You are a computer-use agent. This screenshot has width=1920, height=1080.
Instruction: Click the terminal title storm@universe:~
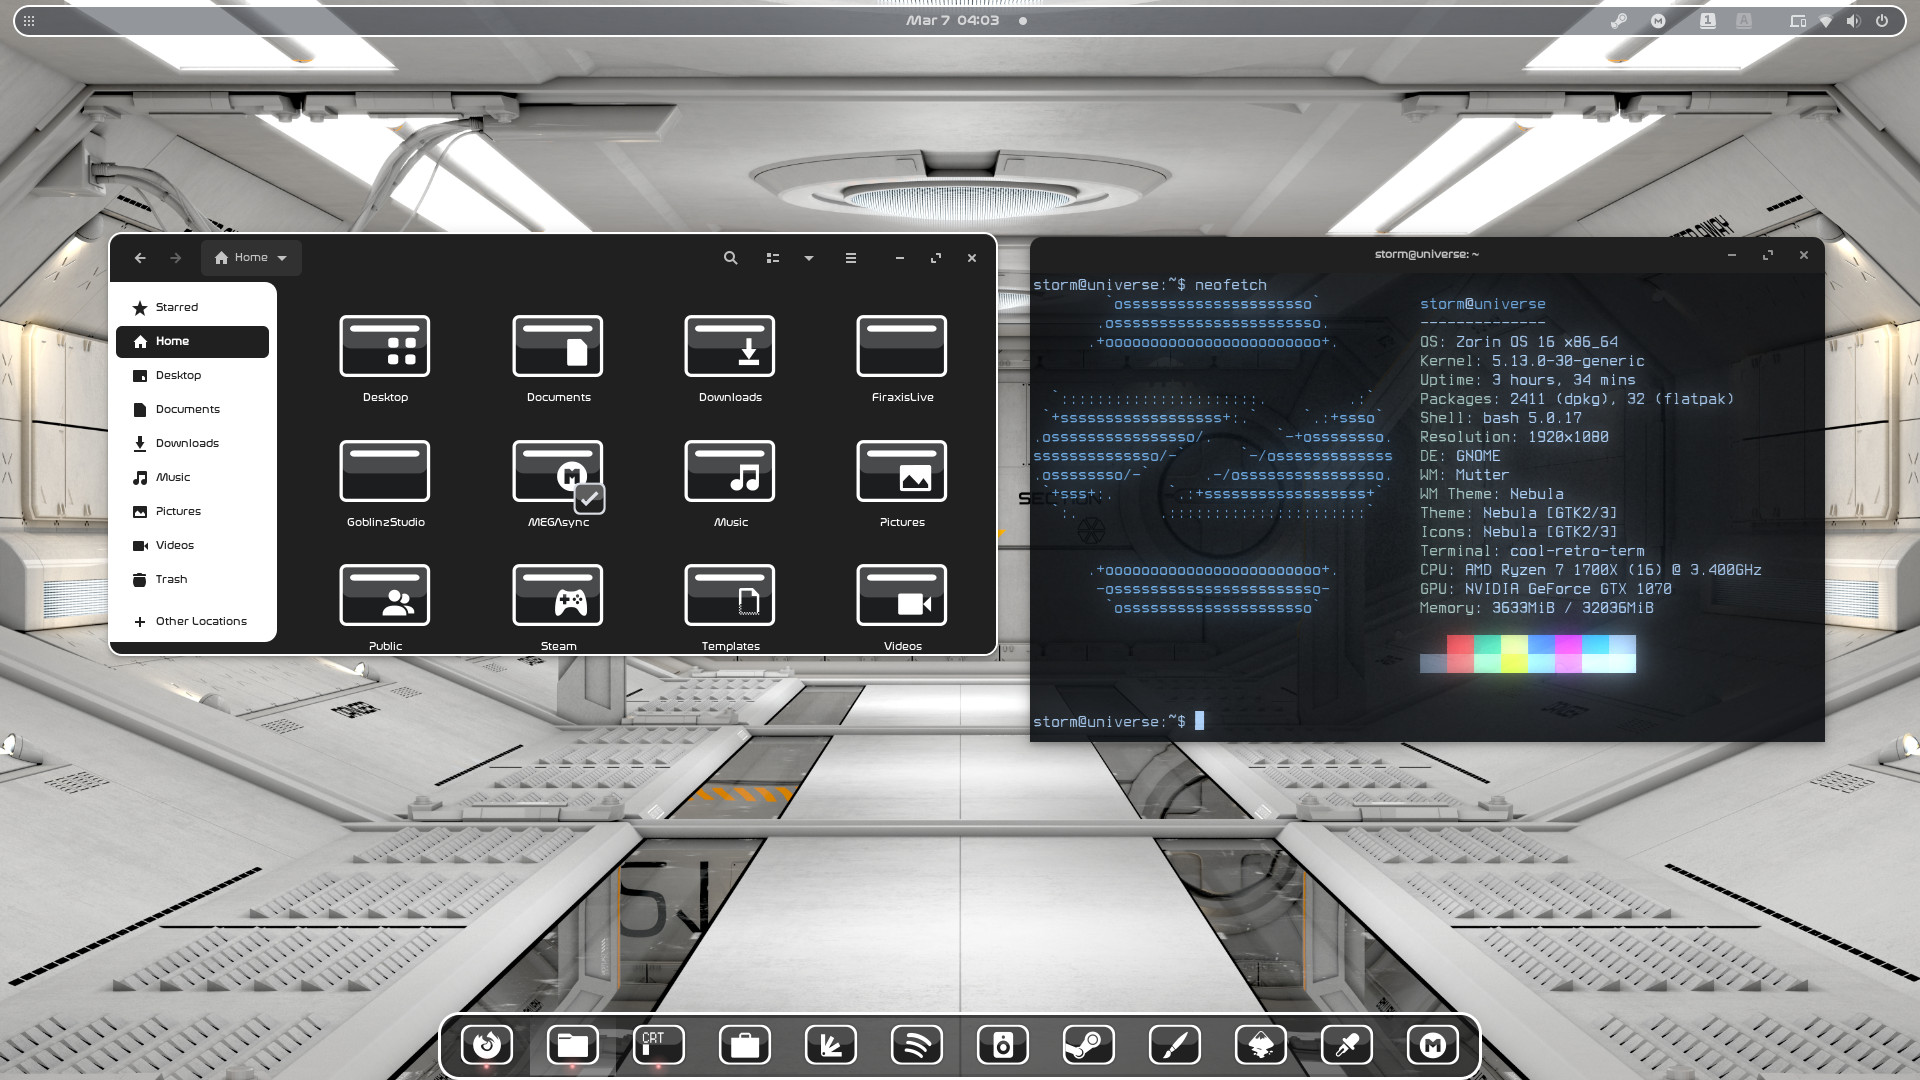click(1427, 254)
